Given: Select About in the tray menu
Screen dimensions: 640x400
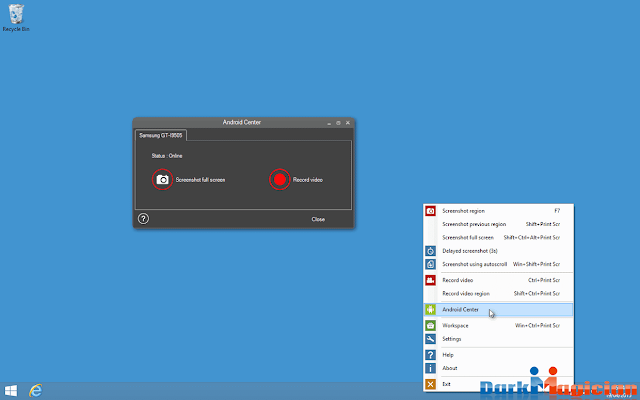Looking at the screenshot, I should click(x=498, y=368).
